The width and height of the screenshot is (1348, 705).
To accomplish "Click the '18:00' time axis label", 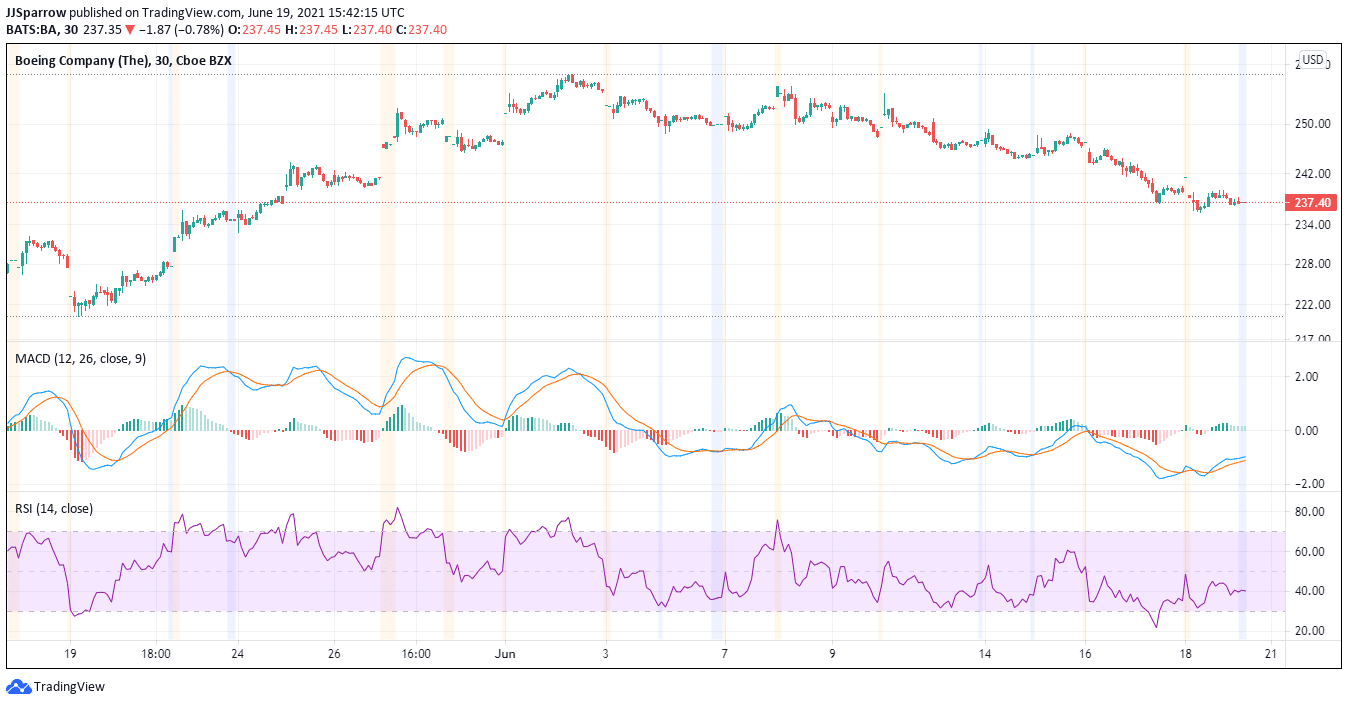I will (154, 654).
